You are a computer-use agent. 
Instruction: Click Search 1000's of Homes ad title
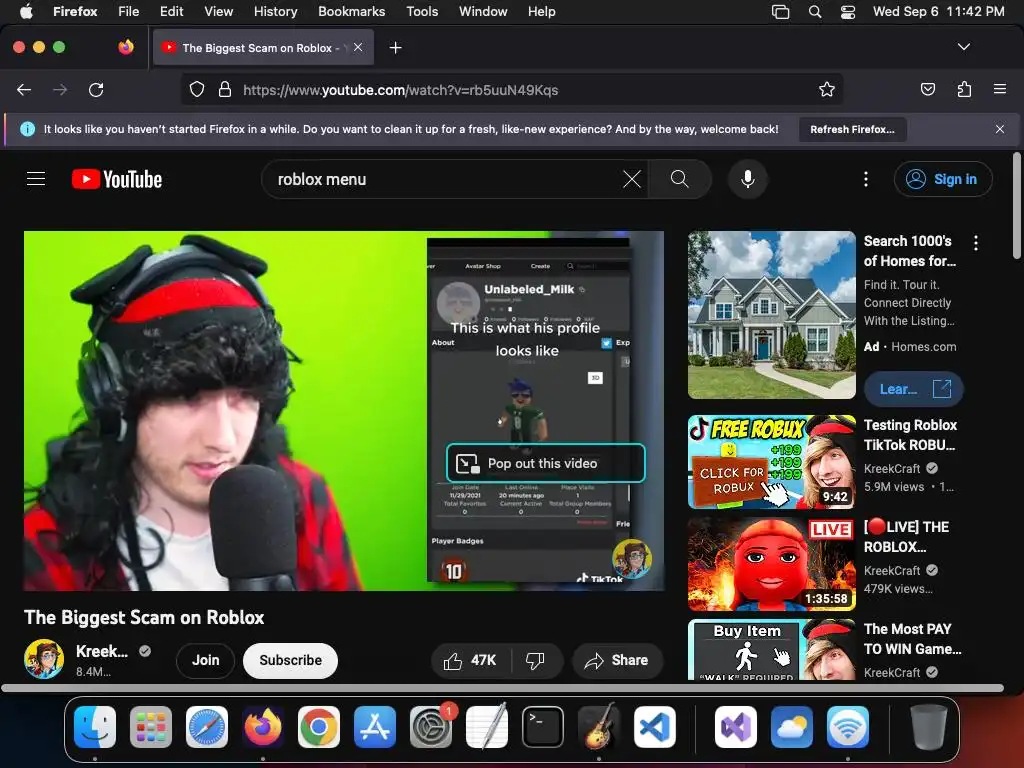[910, 251]
